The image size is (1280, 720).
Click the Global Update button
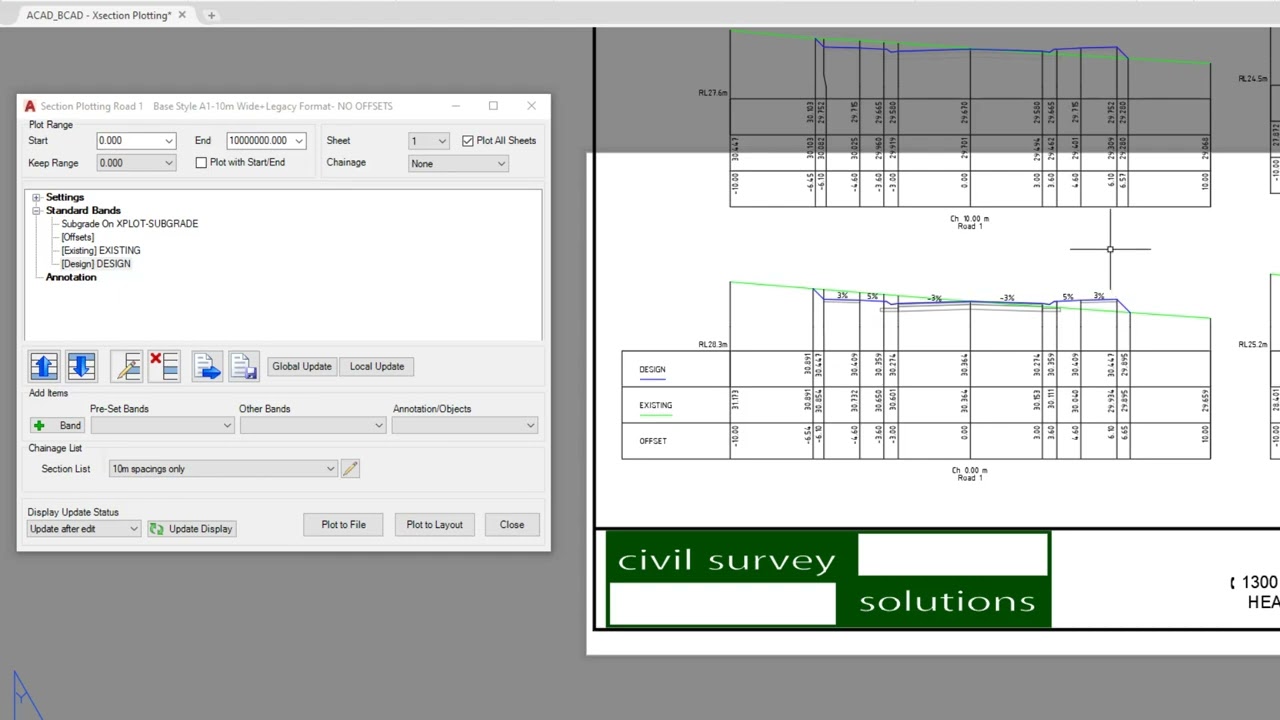click(302, 366)
